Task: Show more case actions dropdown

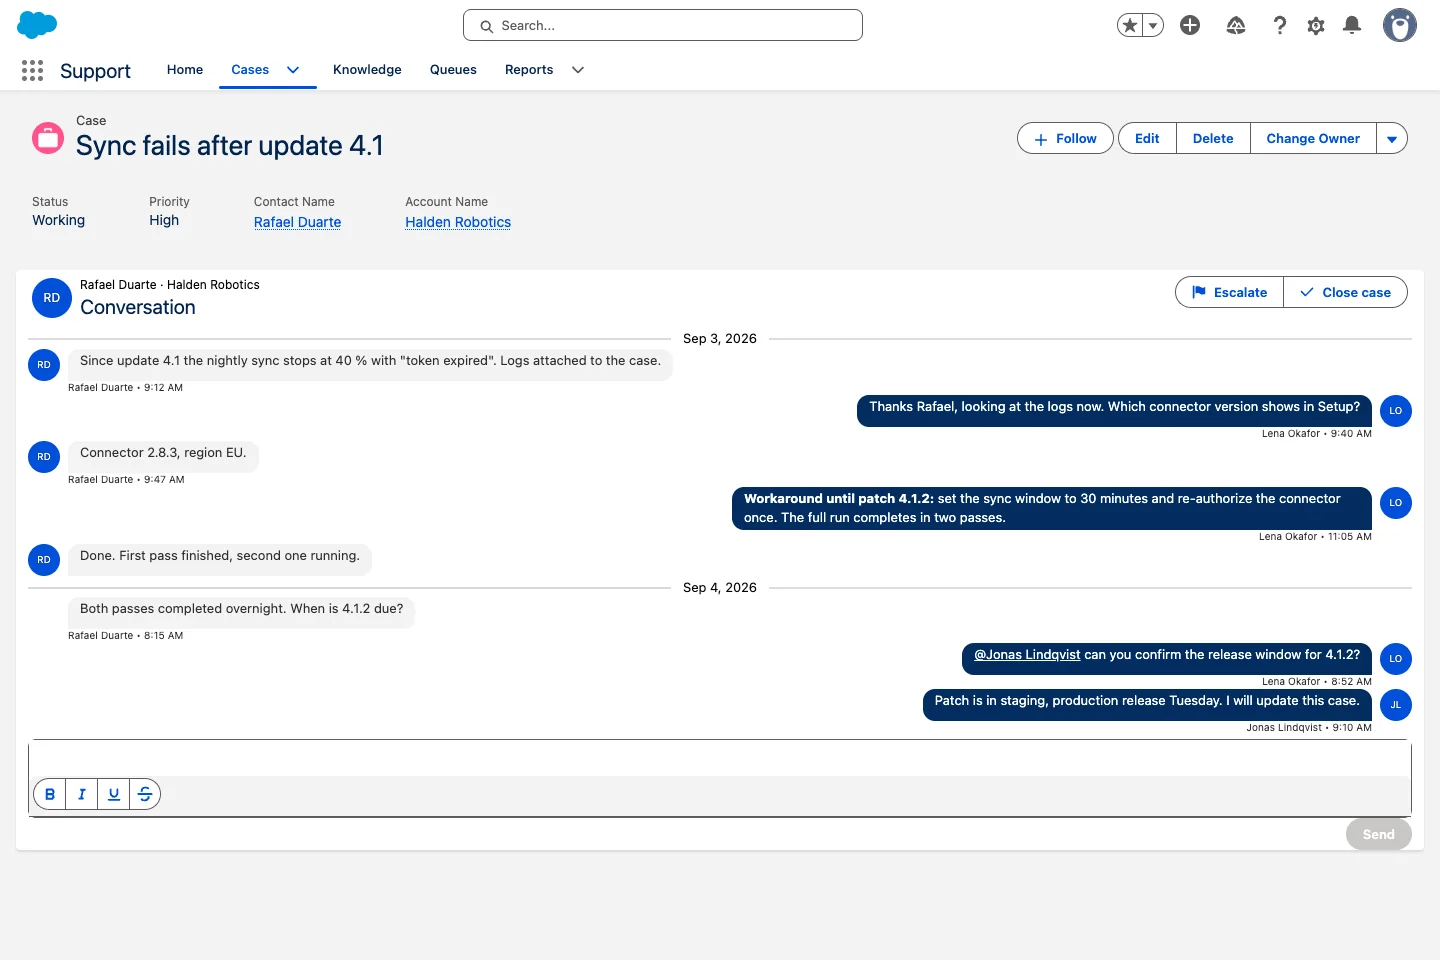Action: click(x=1392, y=139)
